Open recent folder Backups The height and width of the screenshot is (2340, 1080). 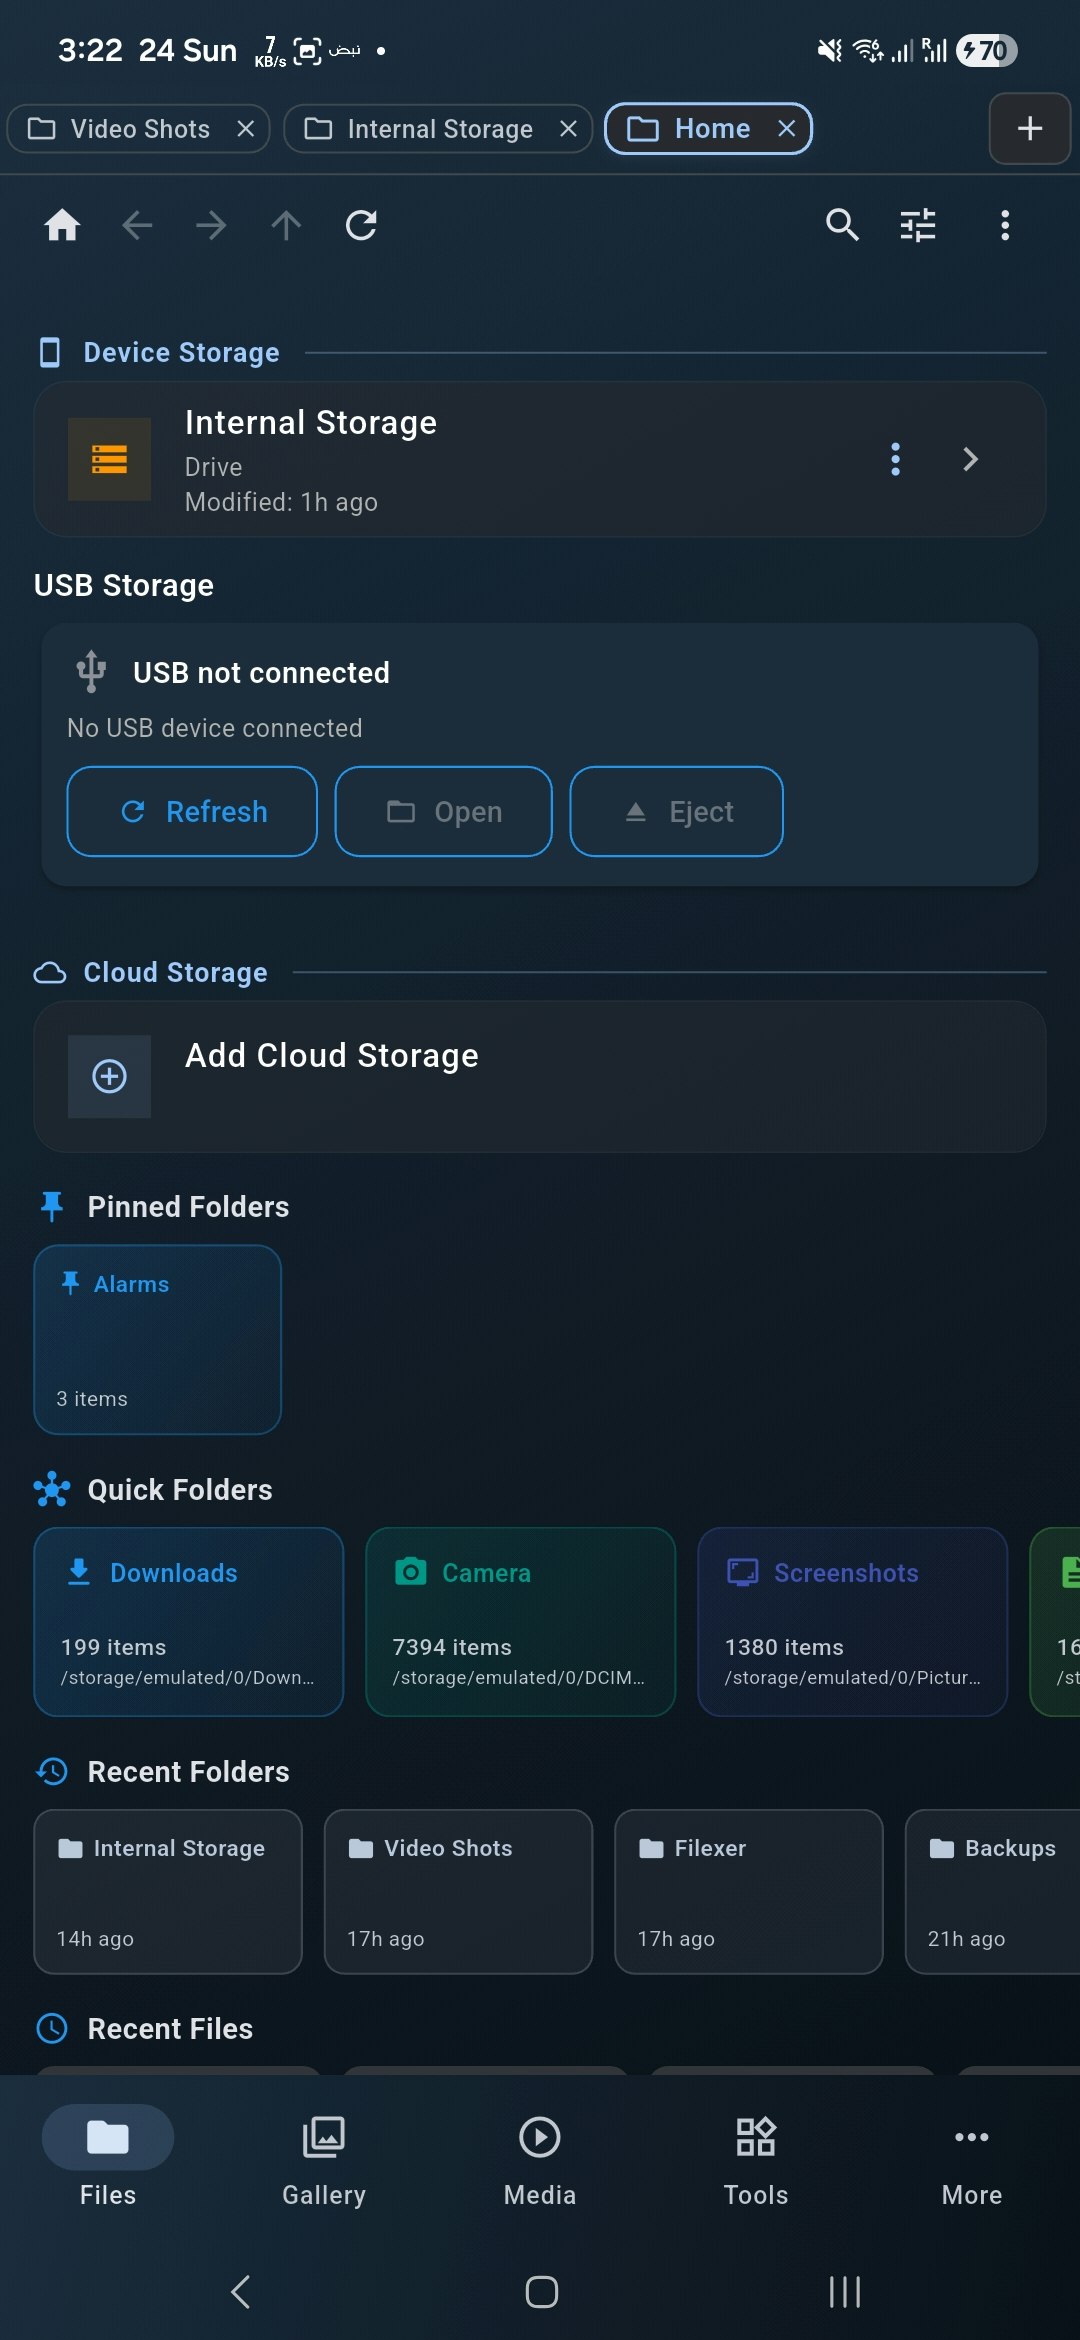(x=993, y=1891)
